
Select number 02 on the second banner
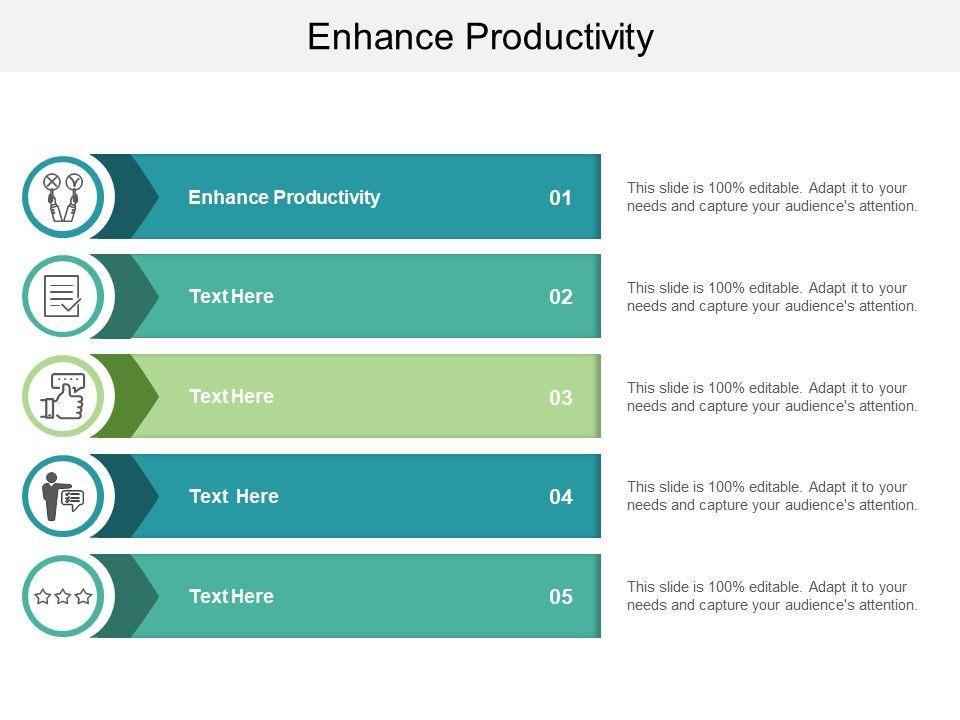coord(561,298)
